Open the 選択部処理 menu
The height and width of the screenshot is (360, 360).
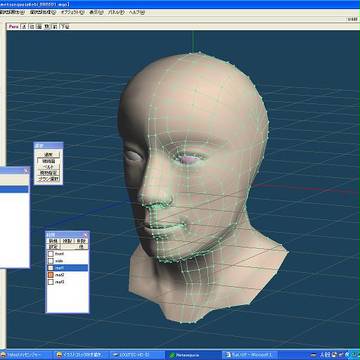pyautogui.click(x=42, y=12)
